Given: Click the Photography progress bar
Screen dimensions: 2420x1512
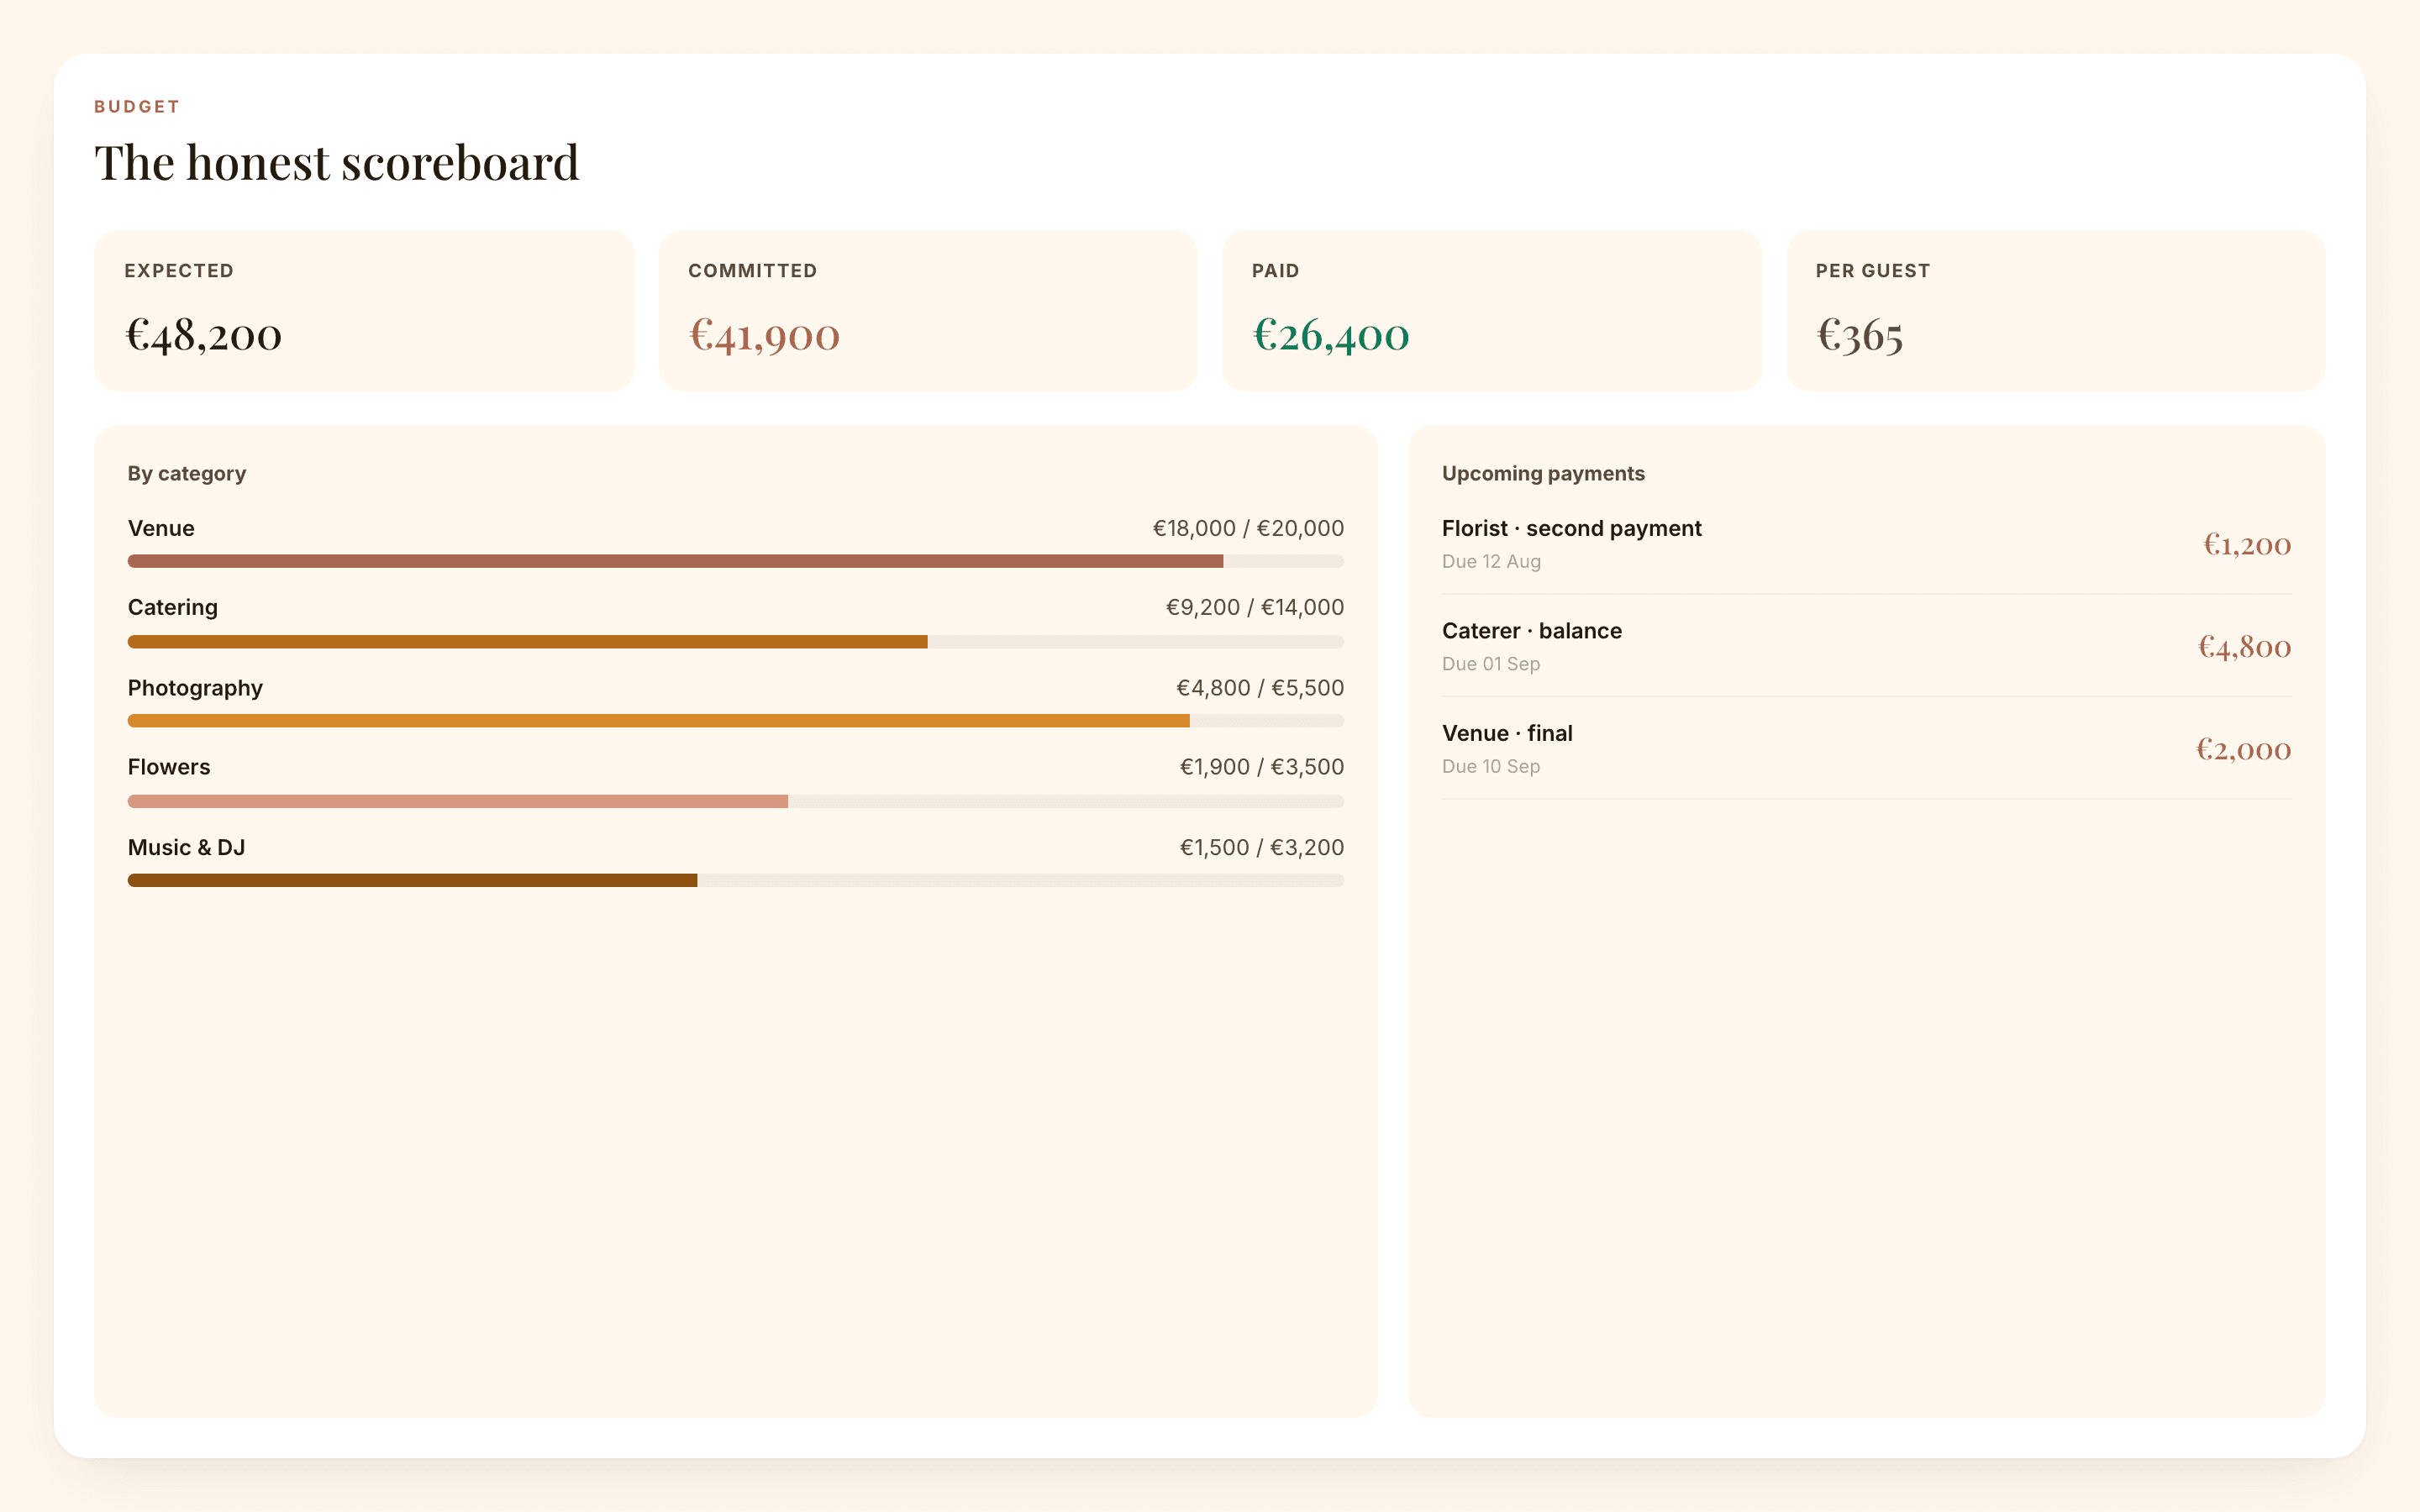Looking at the screenshot, I should 736,721.
